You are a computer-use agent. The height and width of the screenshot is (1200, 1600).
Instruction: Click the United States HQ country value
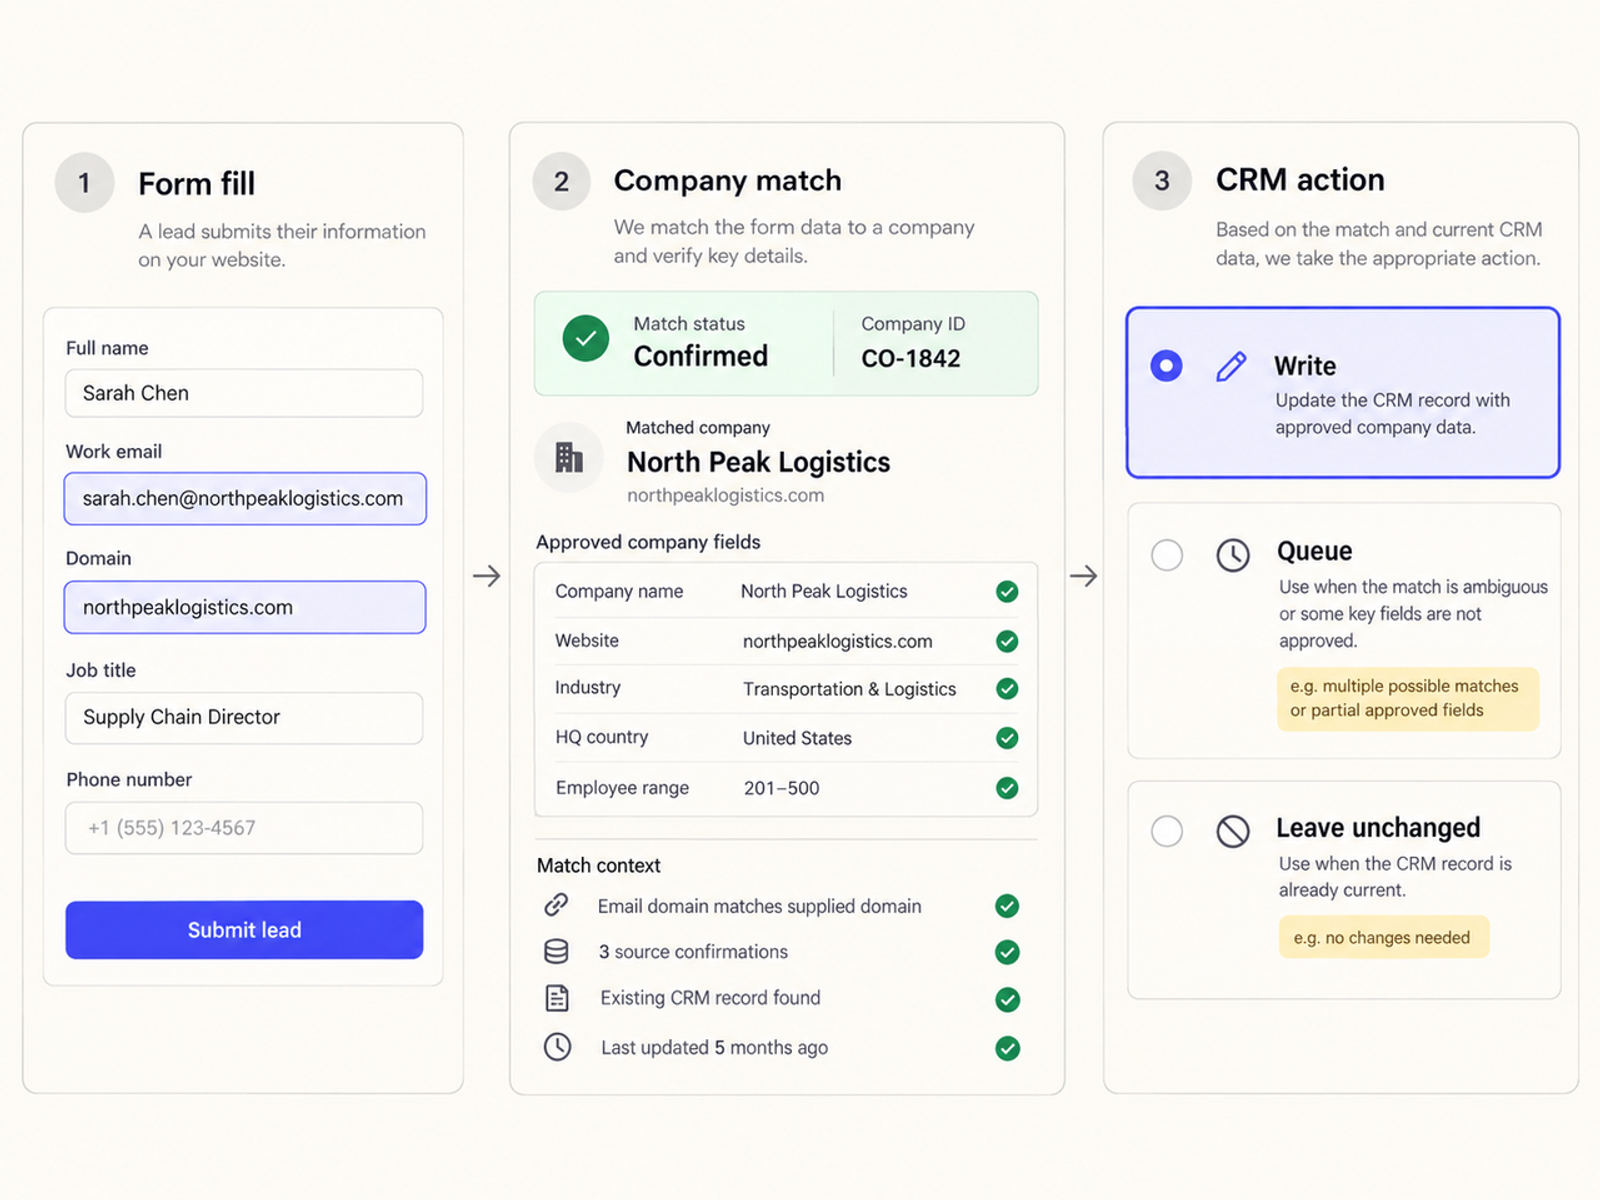point(797,738)
